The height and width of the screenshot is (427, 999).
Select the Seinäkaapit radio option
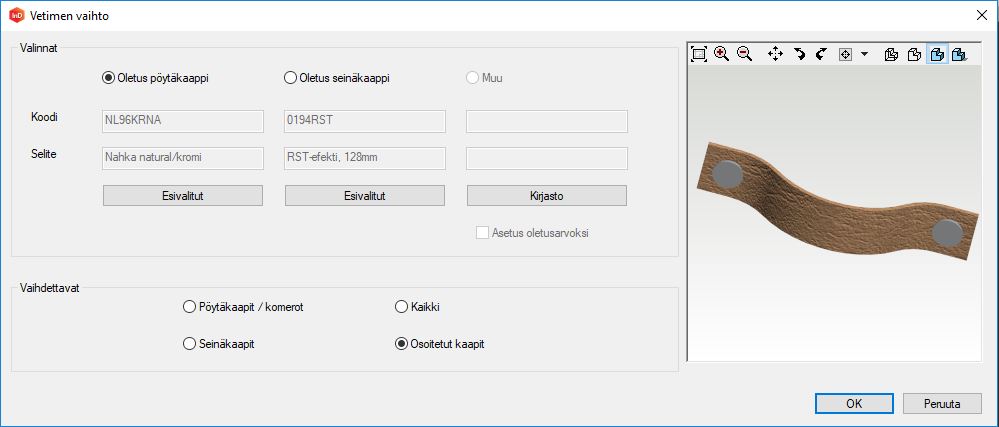(x=188, y=344)
